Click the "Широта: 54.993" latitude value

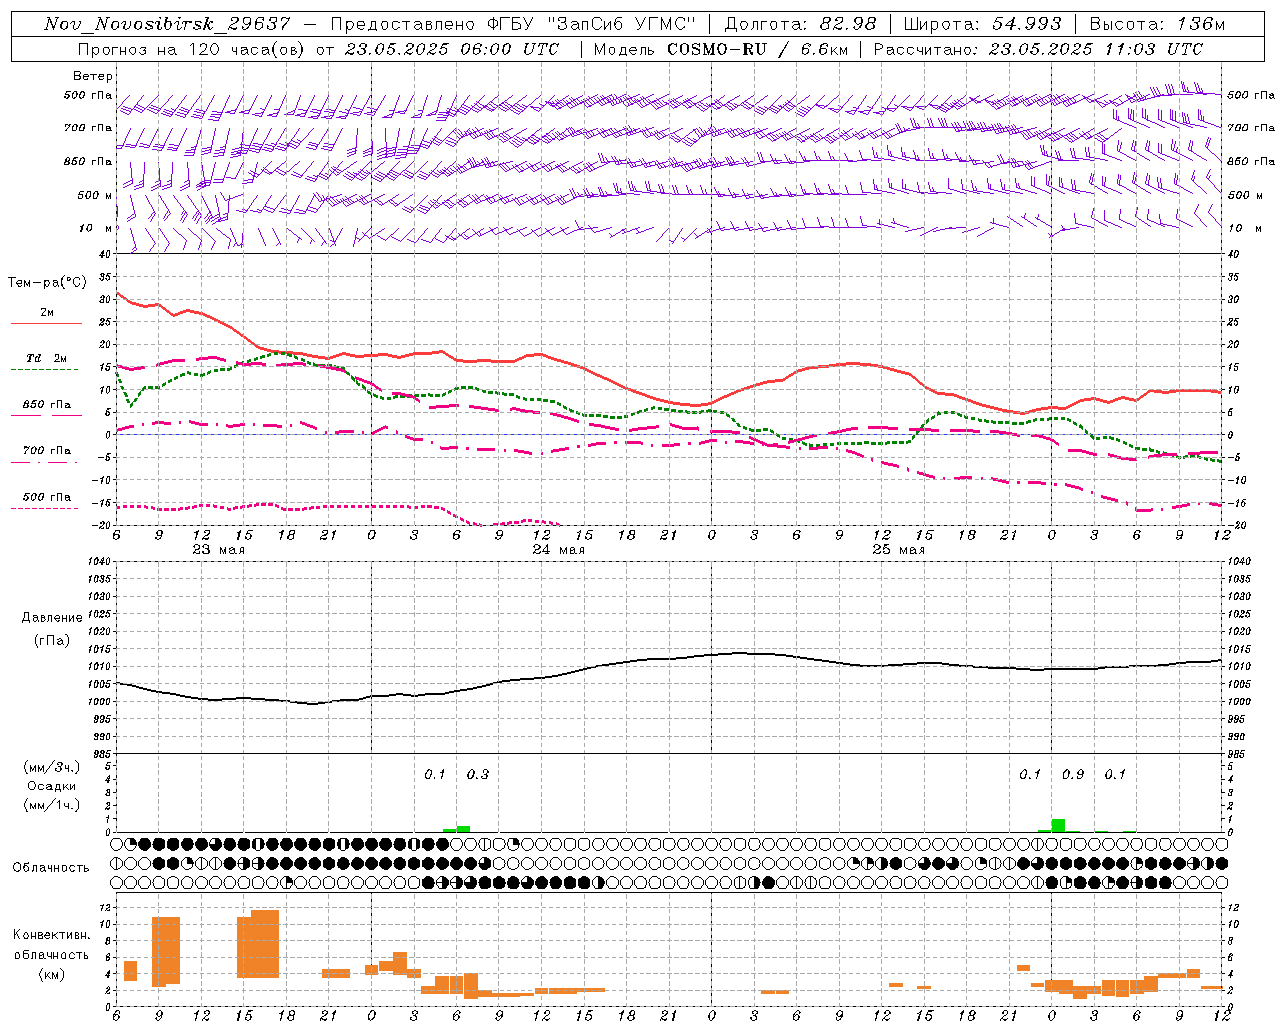[982, 24]
